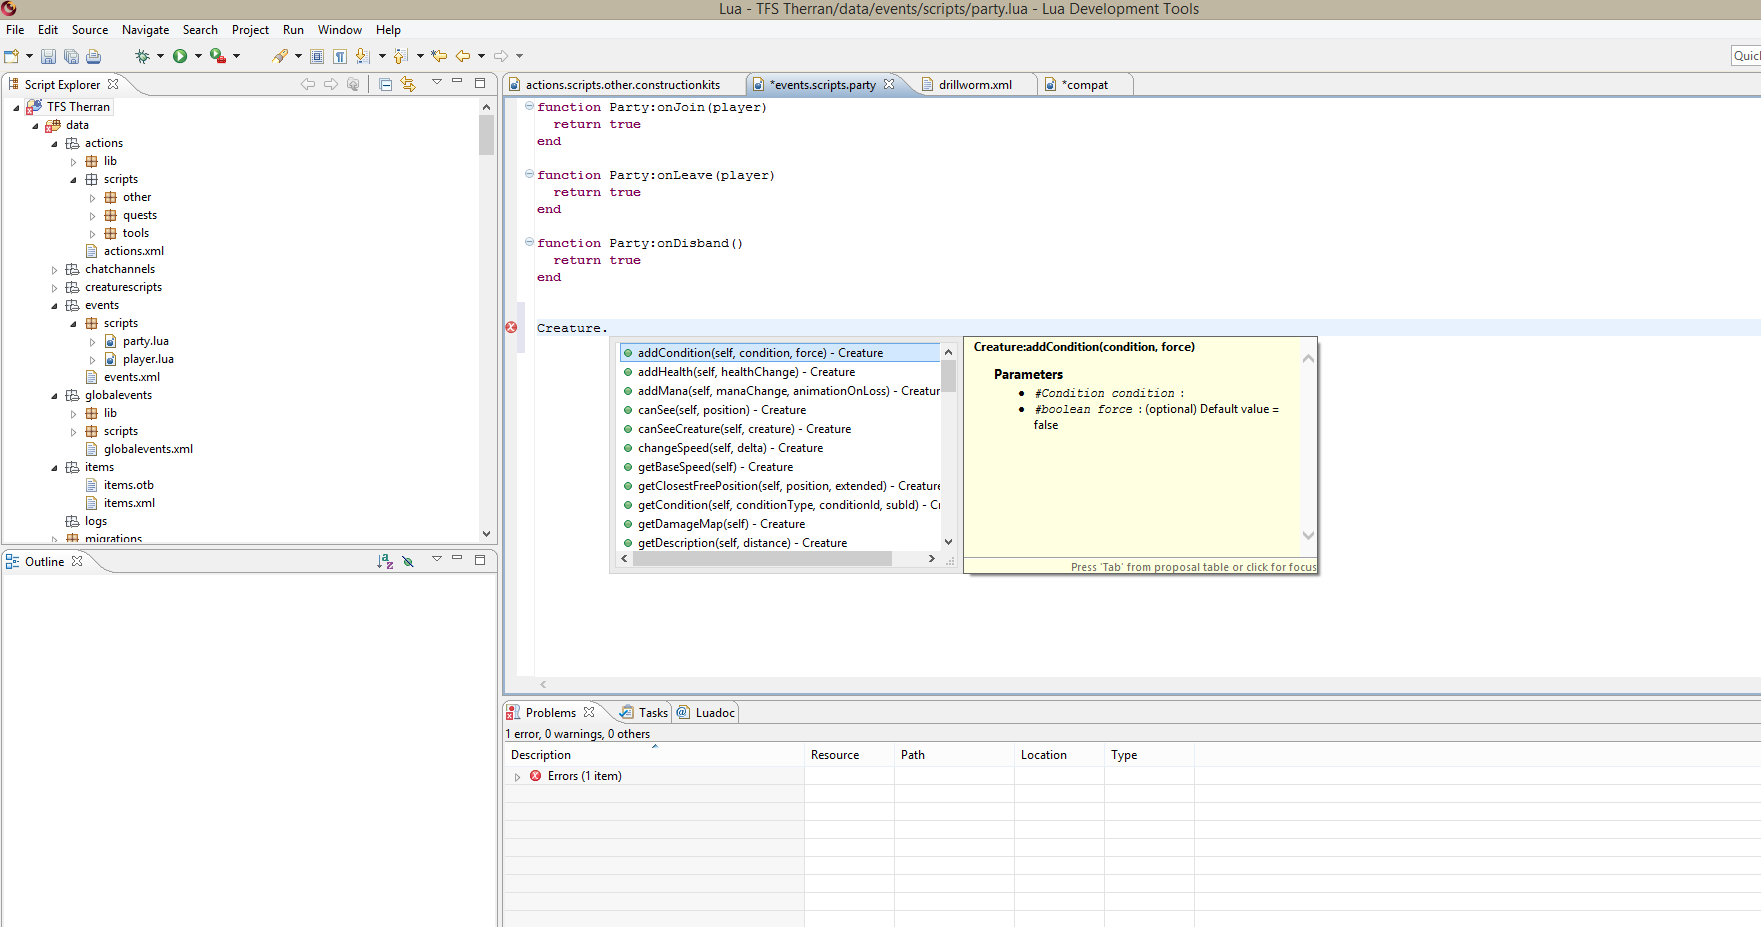Viewport: 1761px width, 927px height.
Task: Go to previous annotation icon
Action: tap(401, 56)
